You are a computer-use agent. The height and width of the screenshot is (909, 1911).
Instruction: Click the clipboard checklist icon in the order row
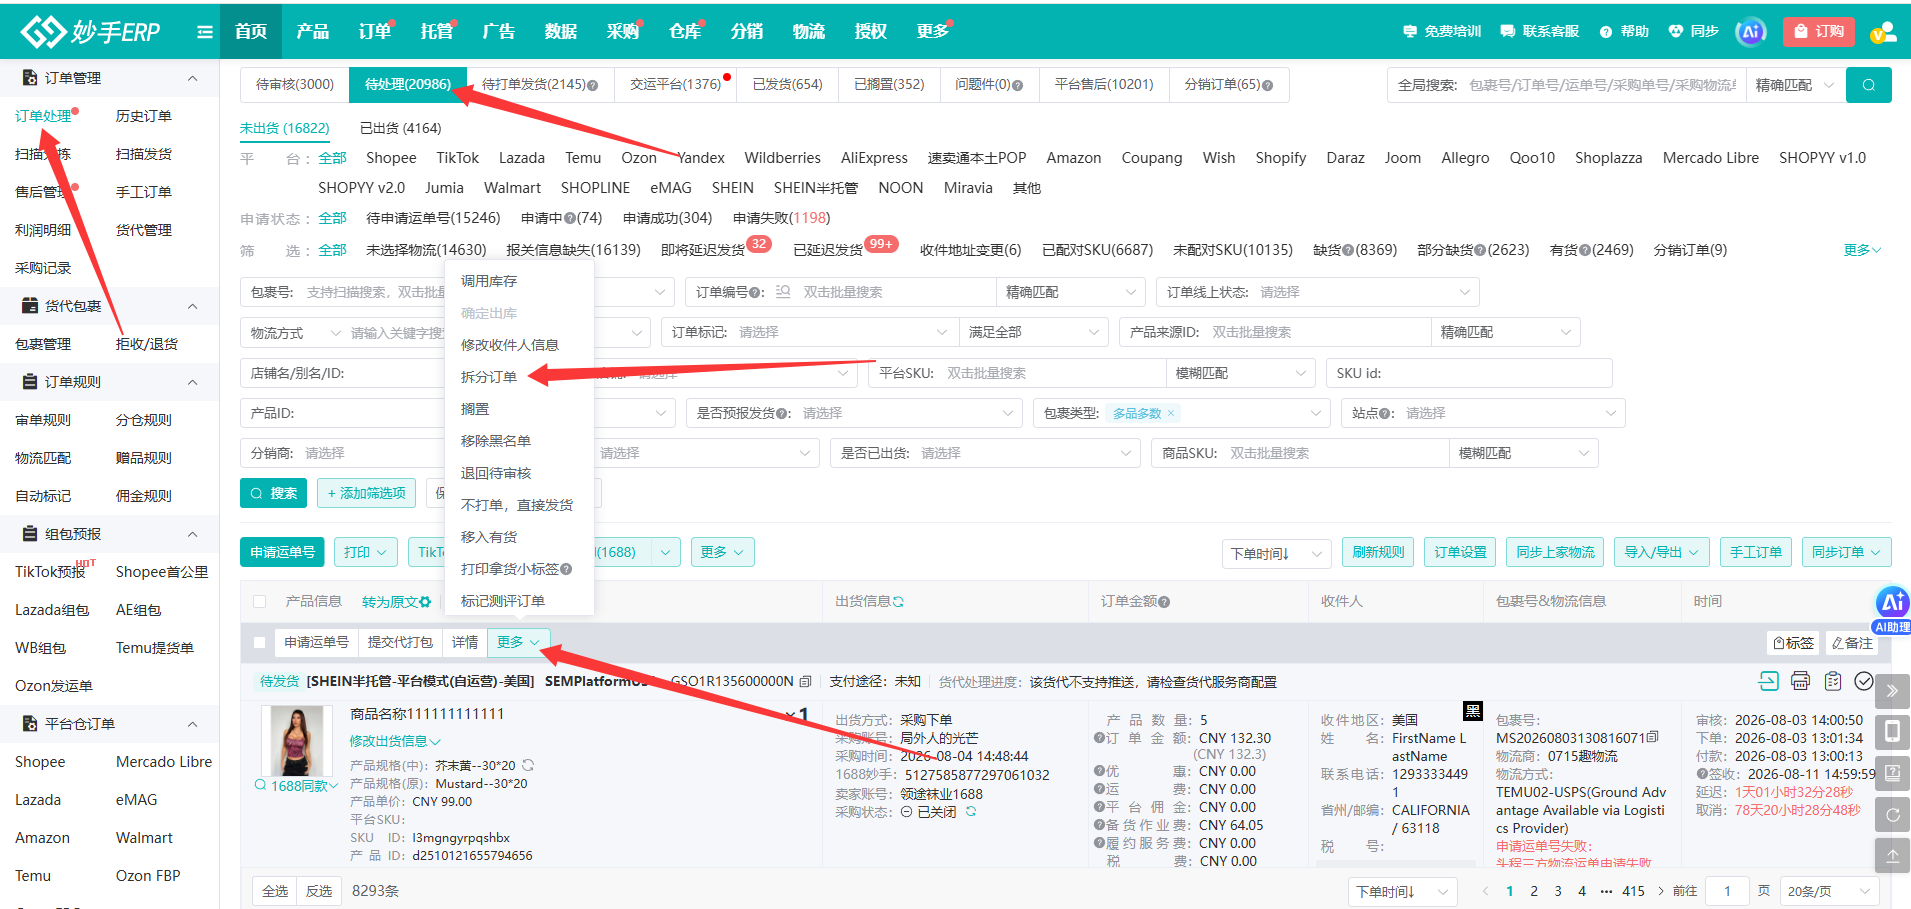coord(1832,681)
